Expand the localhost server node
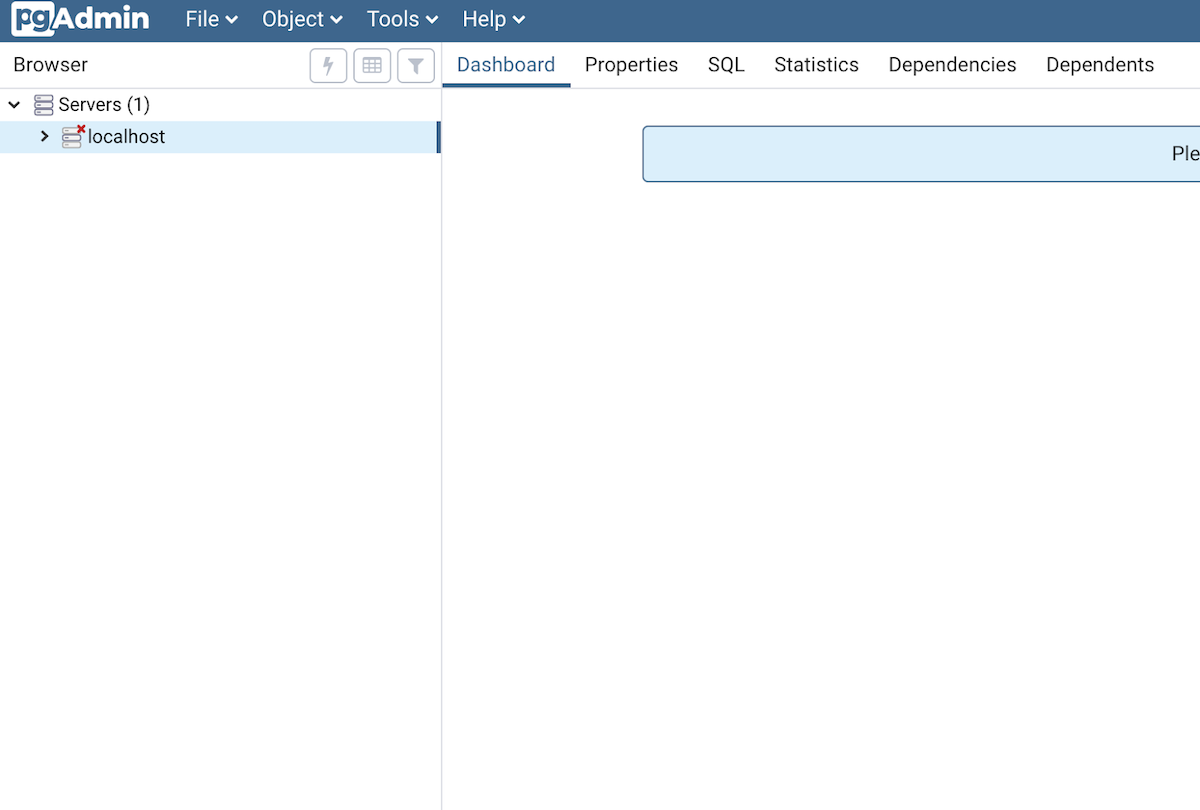This screenshot has height=810, width=1200. [x=44, y=136]
